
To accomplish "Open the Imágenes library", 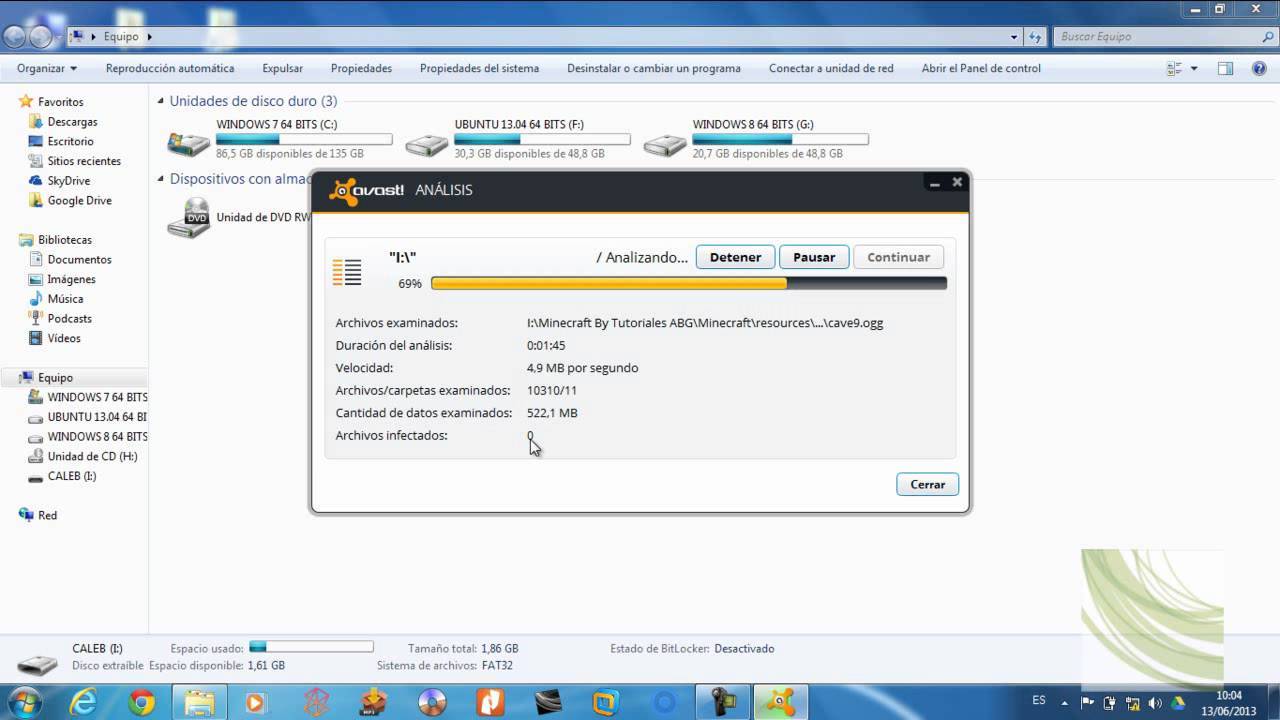I will coord(71,280).
